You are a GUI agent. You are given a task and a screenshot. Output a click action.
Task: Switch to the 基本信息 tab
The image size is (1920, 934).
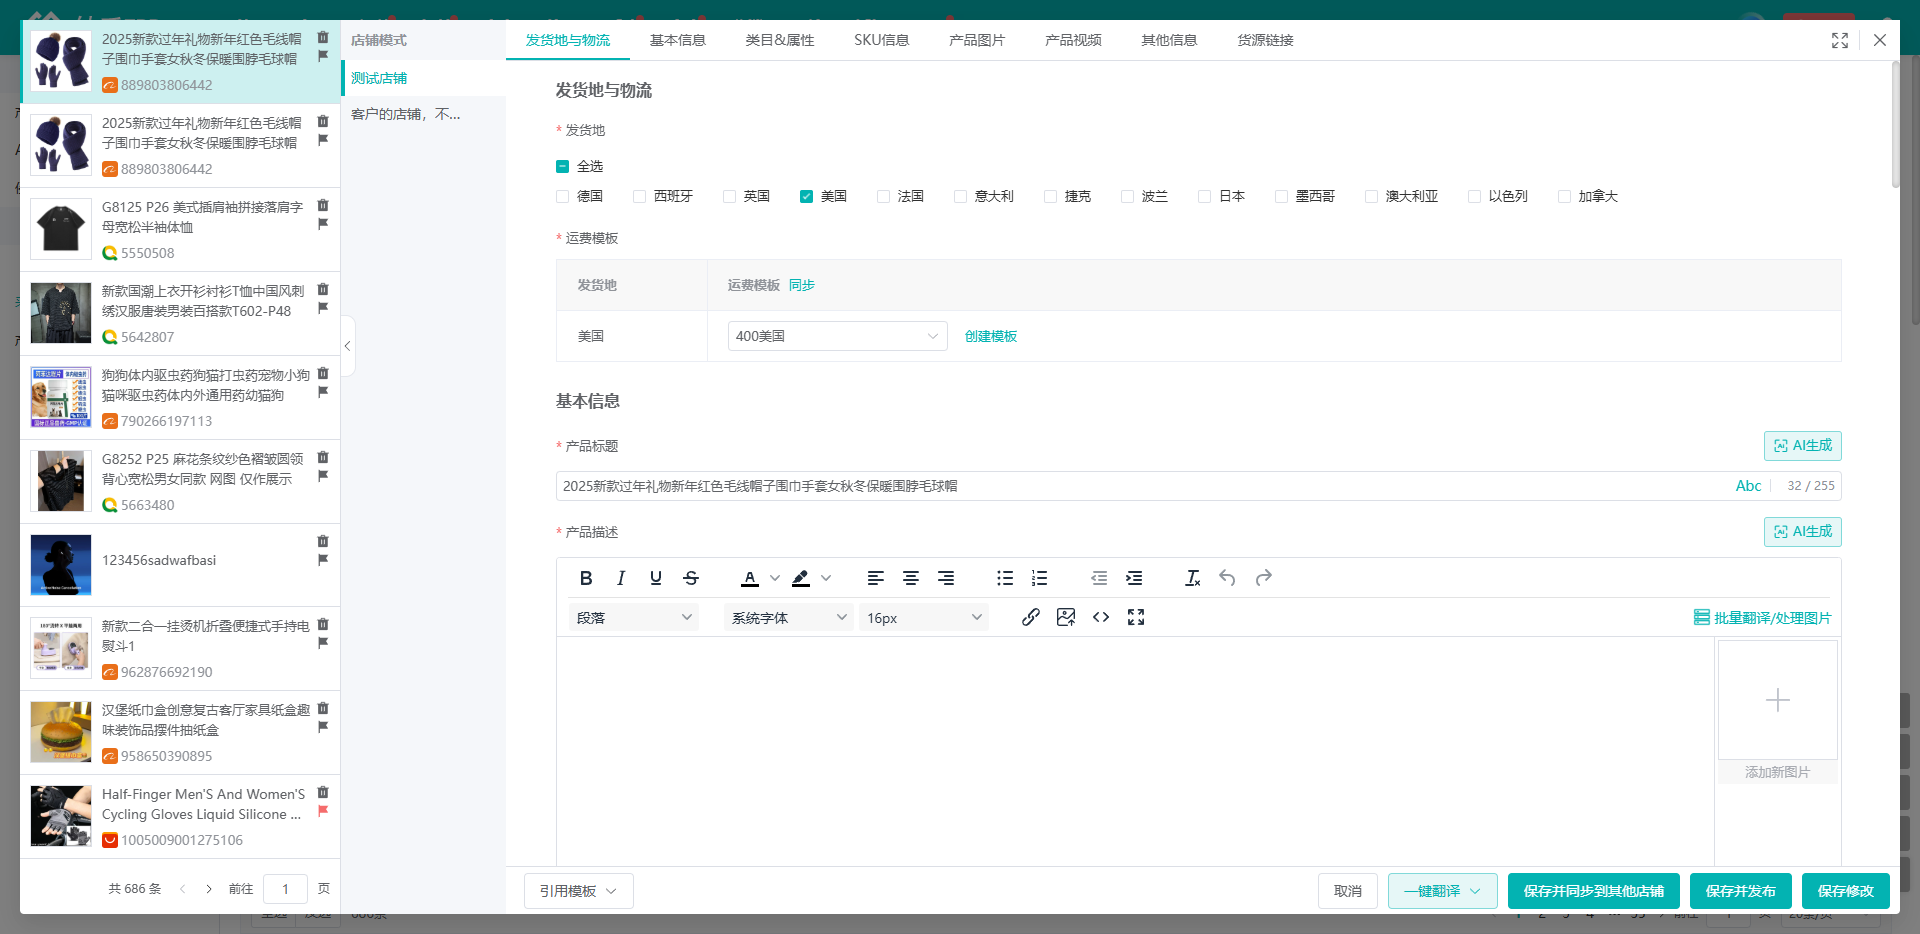[678, 40]
